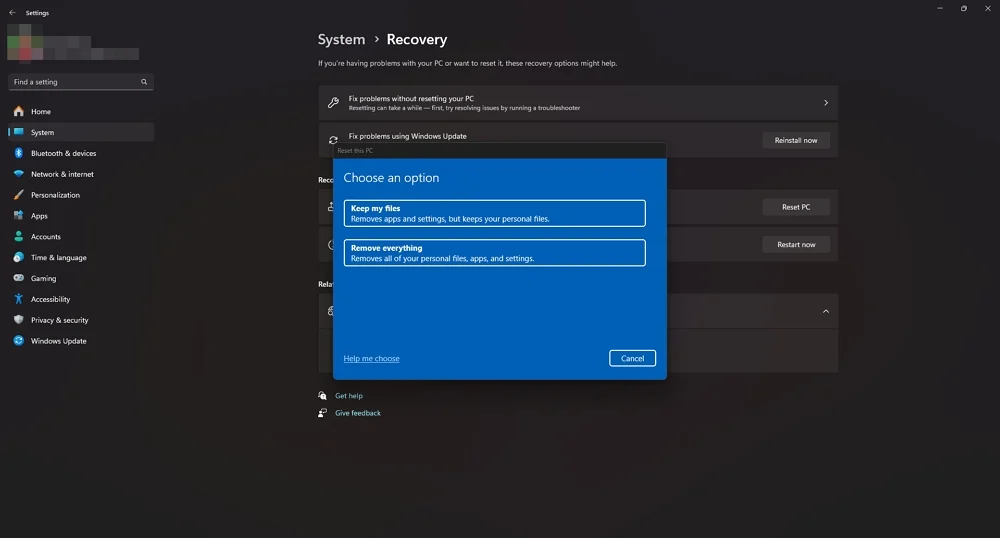Expand Fix problems without resetting chevron

[825, 103]
